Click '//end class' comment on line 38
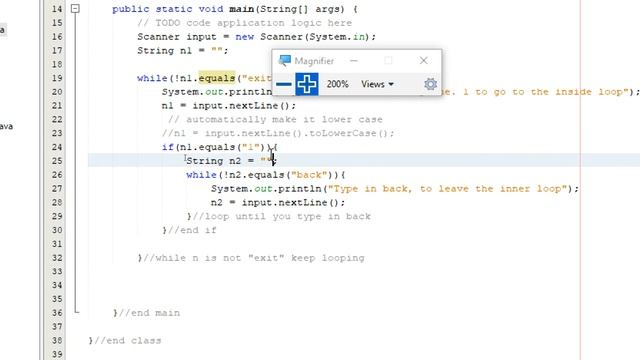The height and width of the screenshot is (360, 640). [127, 340]
